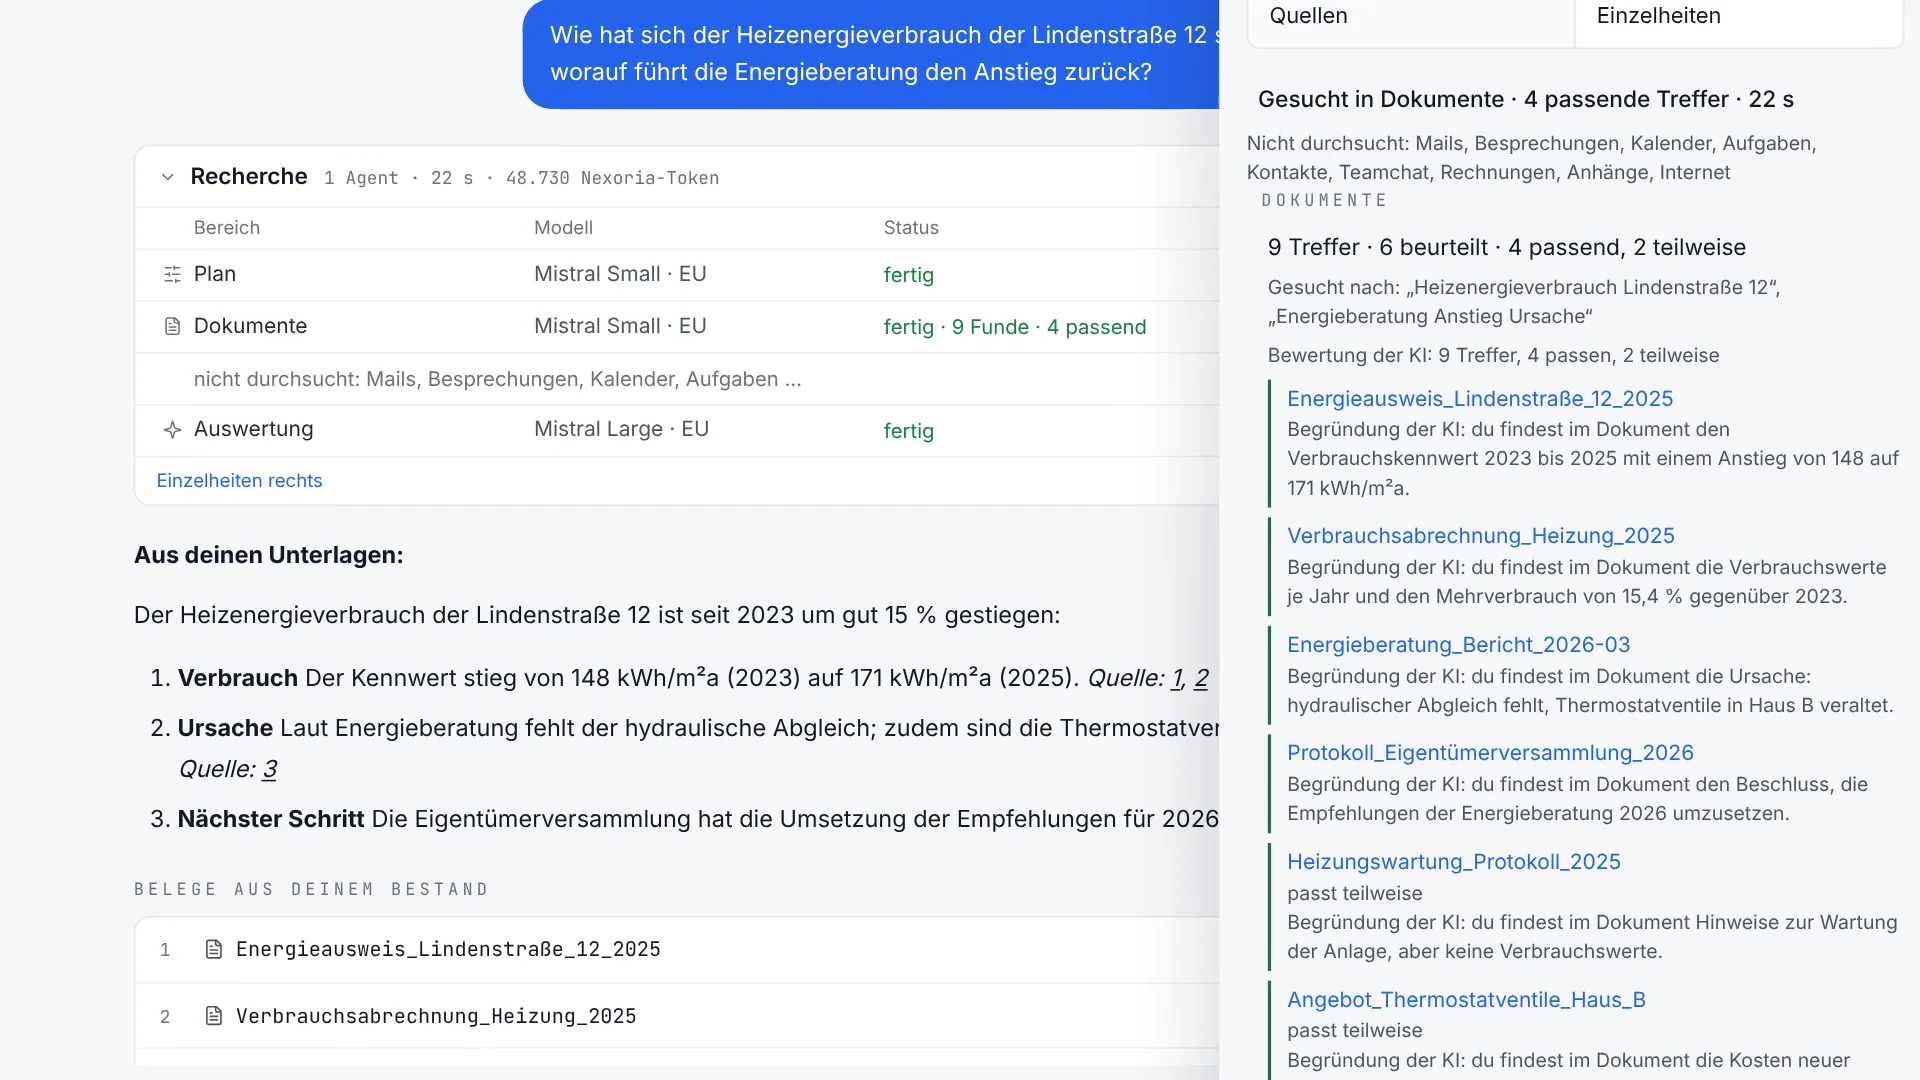This screenshot has height=1080, width=1920.
Task: Click the Dokumente row document icon
Action: tap(172, 326)
